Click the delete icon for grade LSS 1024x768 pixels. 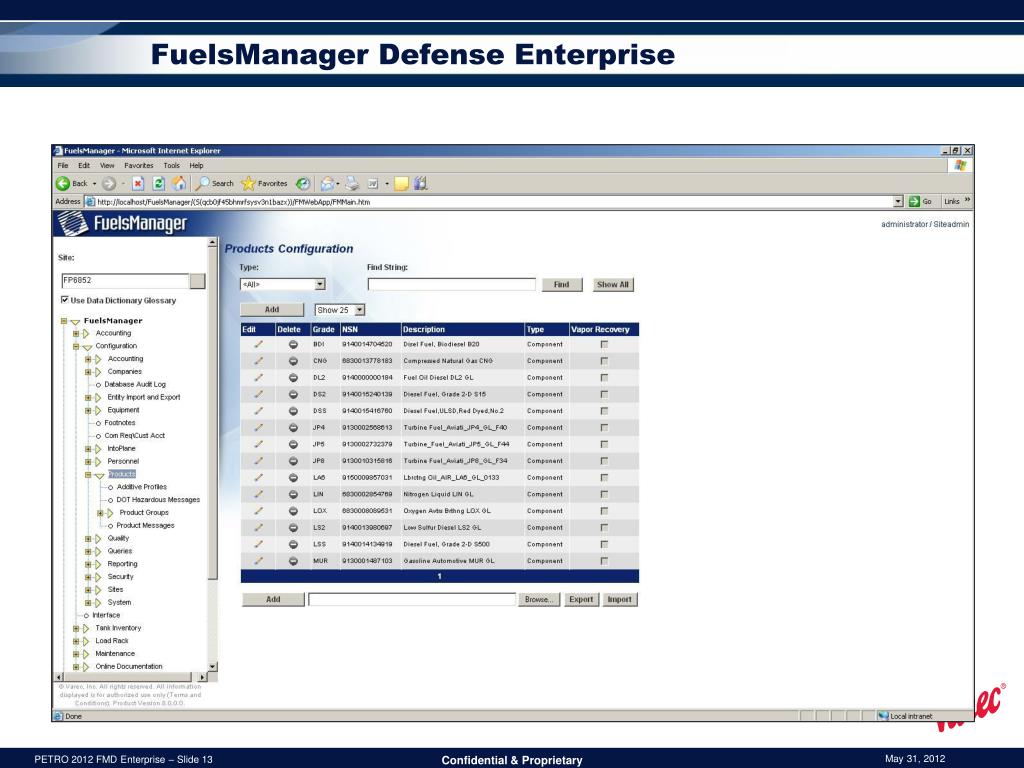click(293, 544)
